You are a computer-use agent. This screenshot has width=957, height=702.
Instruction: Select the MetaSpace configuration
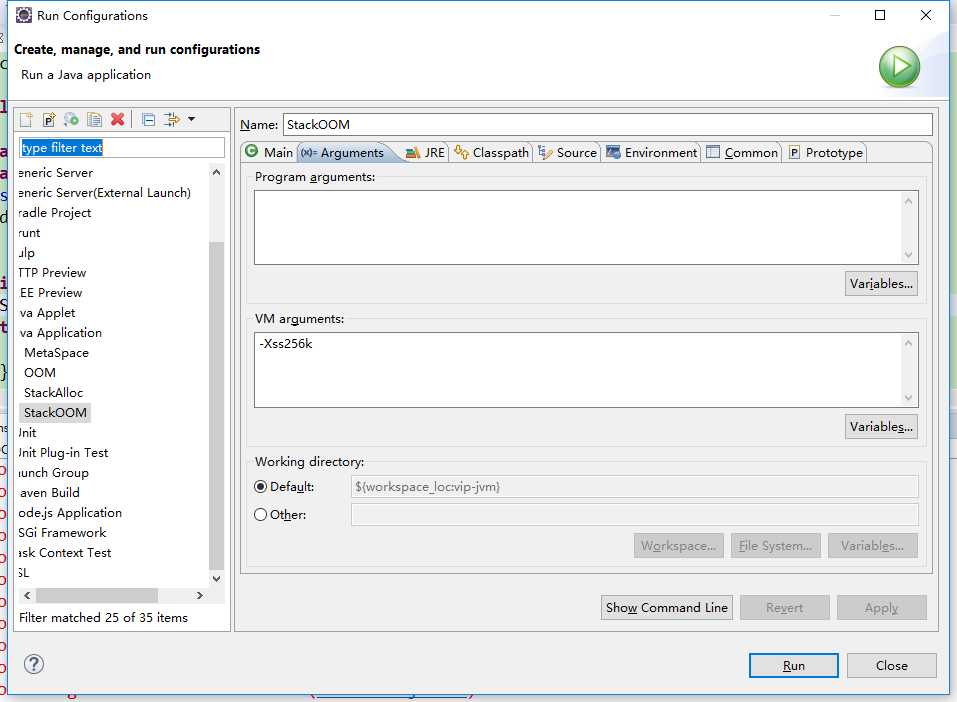56,353
